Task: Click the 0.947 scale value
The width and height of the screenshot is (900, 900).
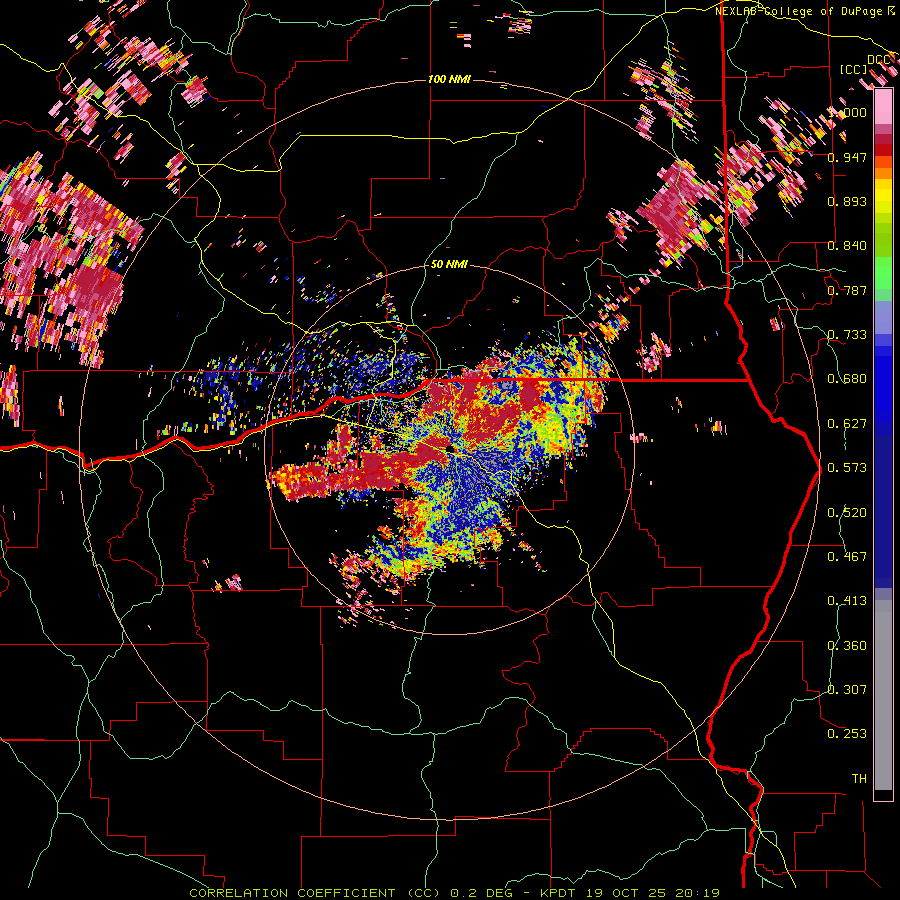Action: pos(847,157)
